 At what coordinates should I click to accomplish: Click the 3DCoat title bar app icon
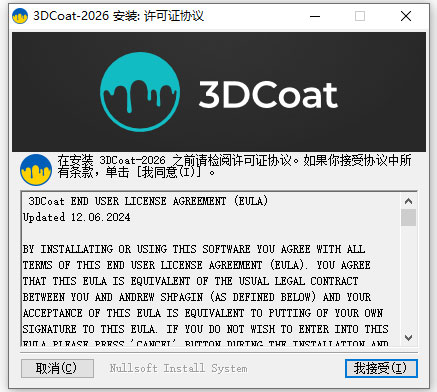[20, 16]
